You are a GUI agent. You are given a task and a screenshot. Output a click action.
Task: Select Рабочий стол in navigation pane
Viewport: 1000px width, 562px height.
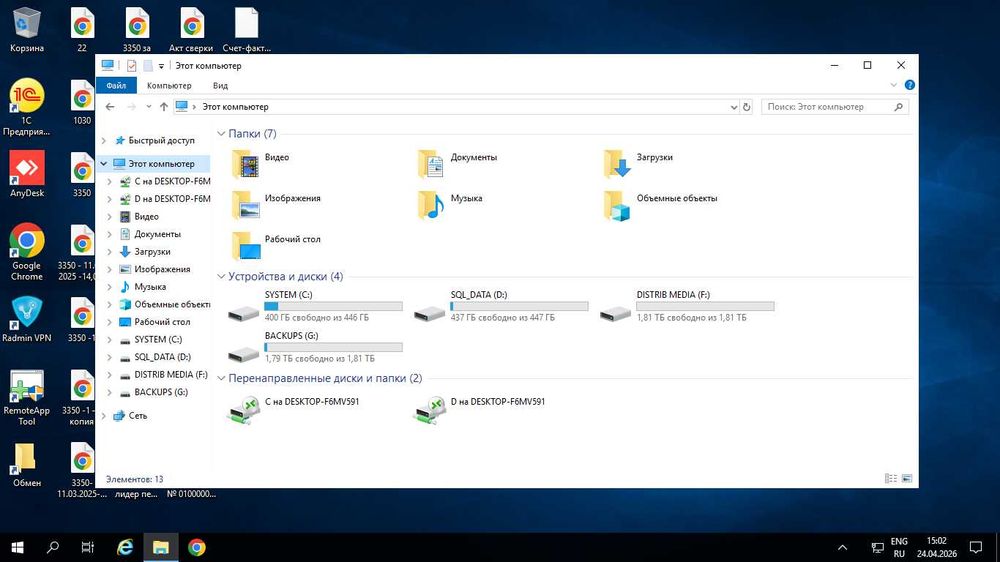(x=161, y=322)
